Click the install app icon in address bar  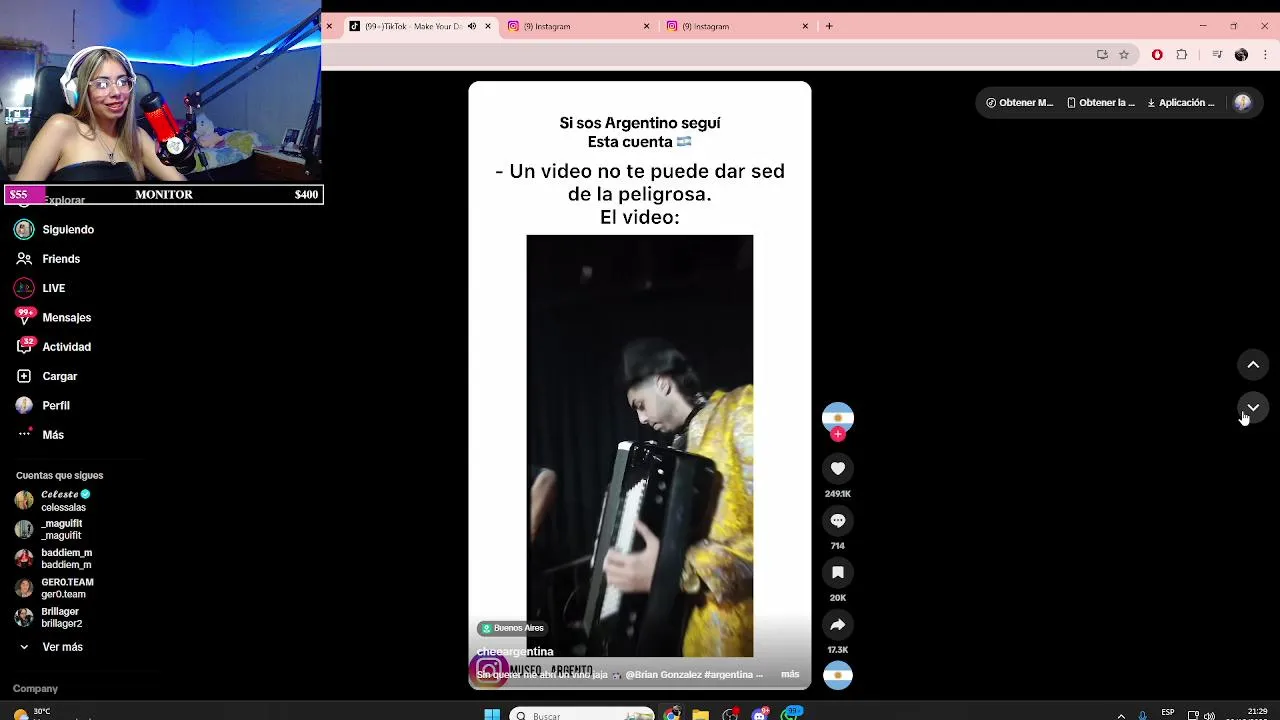(x=1102, y=55)
